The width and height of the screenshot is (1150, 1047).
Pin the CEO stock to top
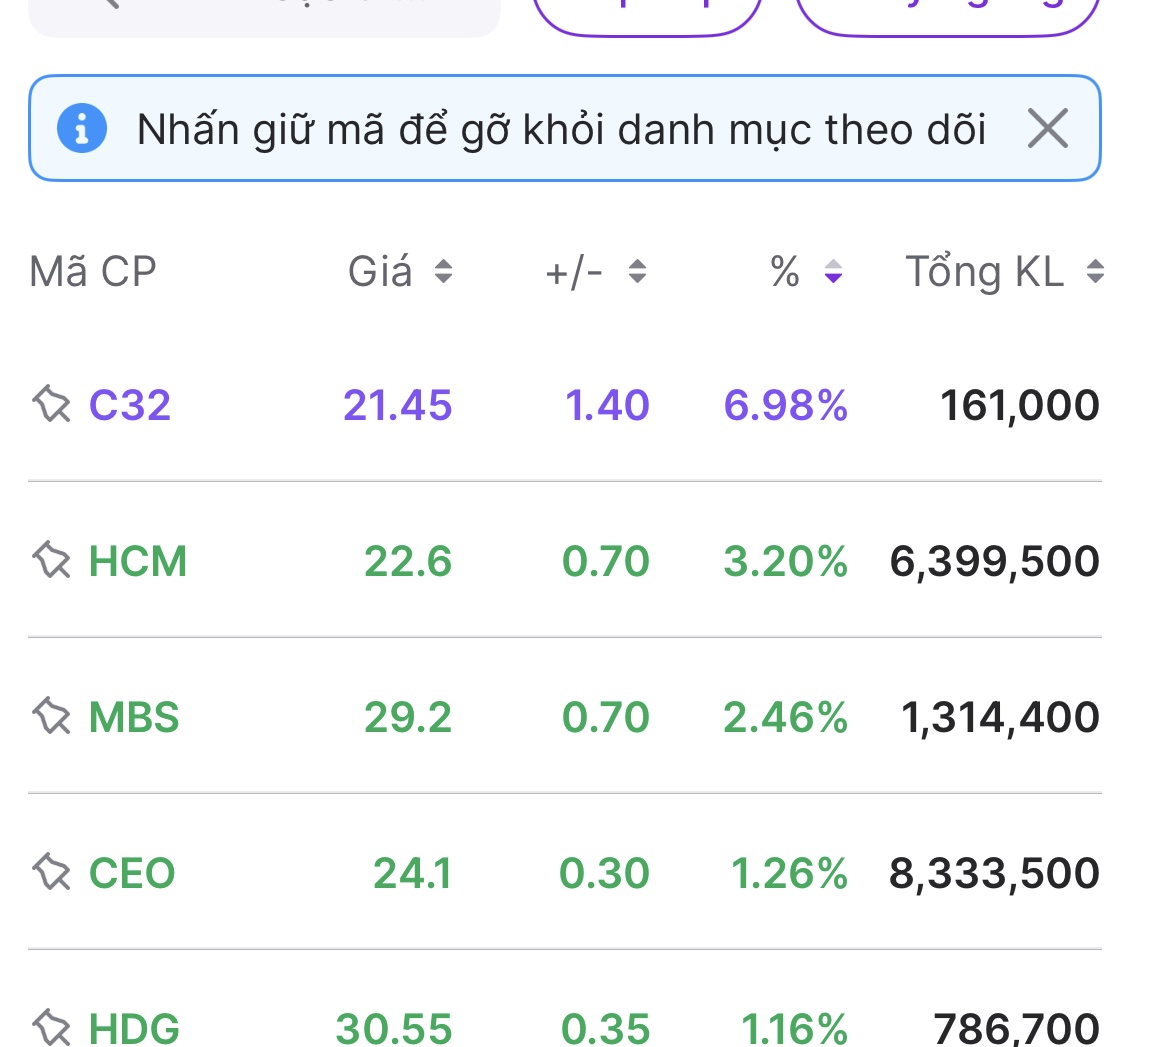click(x=51, y=873)
